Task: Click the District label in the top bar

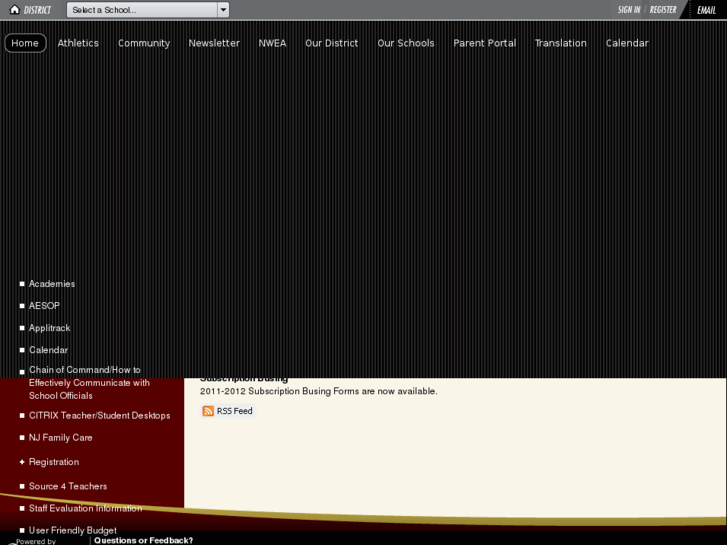Action: [x=38, y=10]
